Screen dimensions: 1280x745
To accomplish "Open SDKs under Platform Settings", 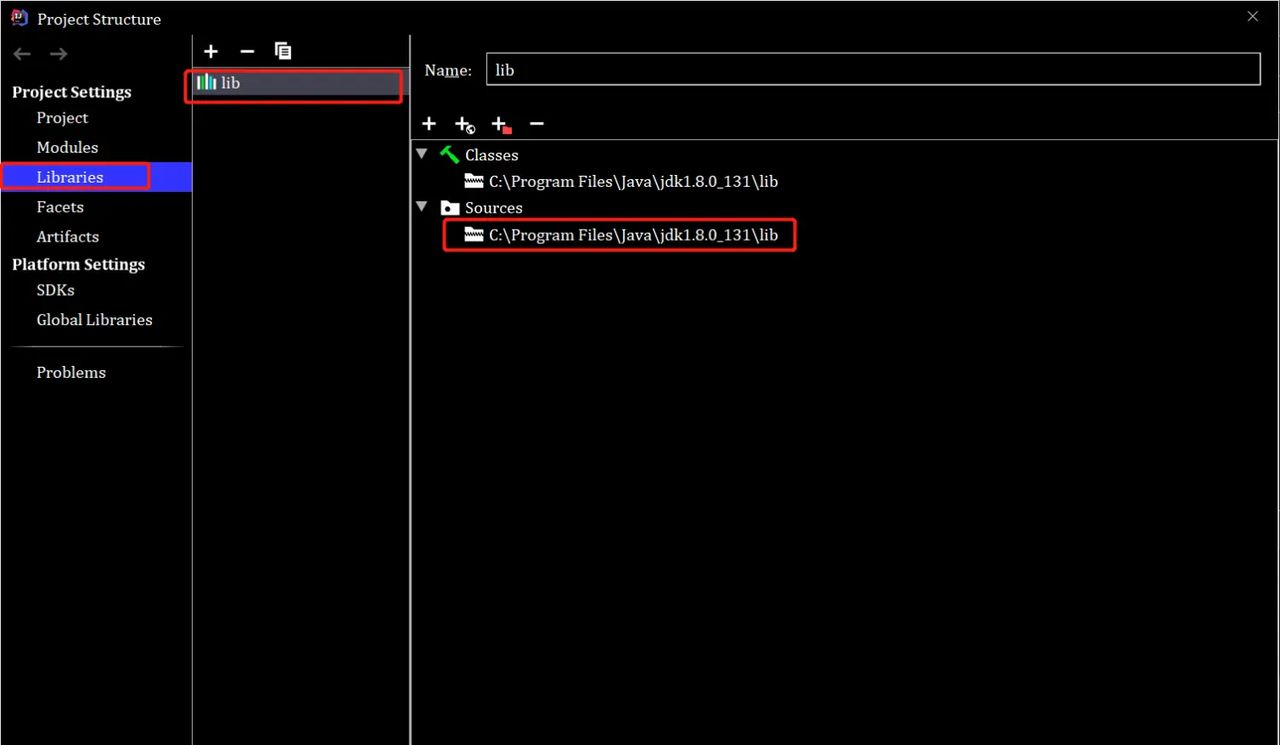I will pos(56,290).
